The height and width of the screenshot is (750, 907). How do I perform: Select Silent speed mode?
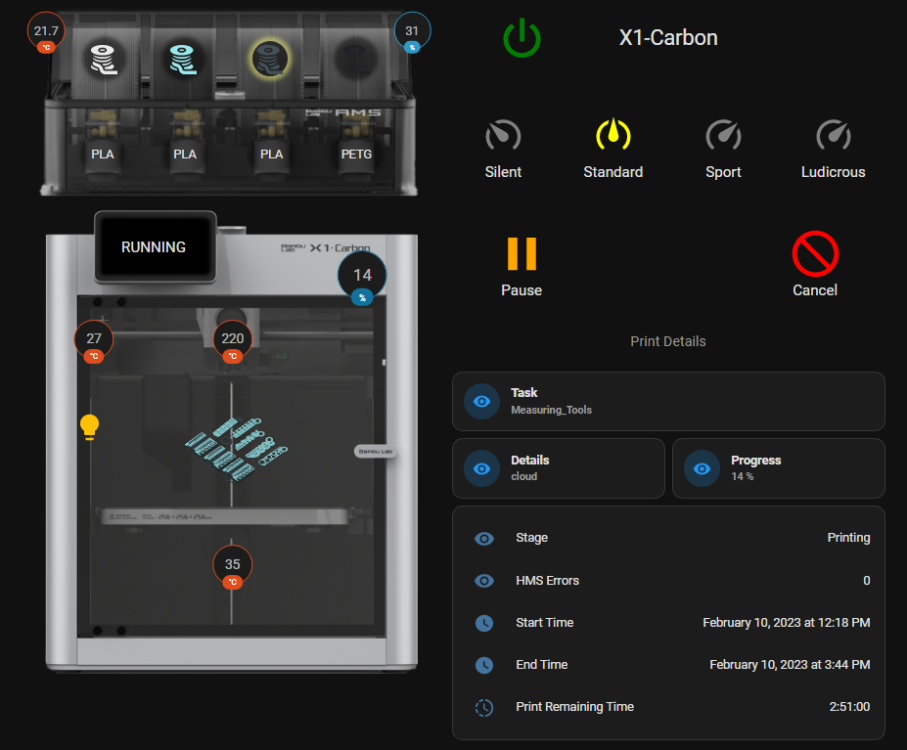(x=503, y=149)
